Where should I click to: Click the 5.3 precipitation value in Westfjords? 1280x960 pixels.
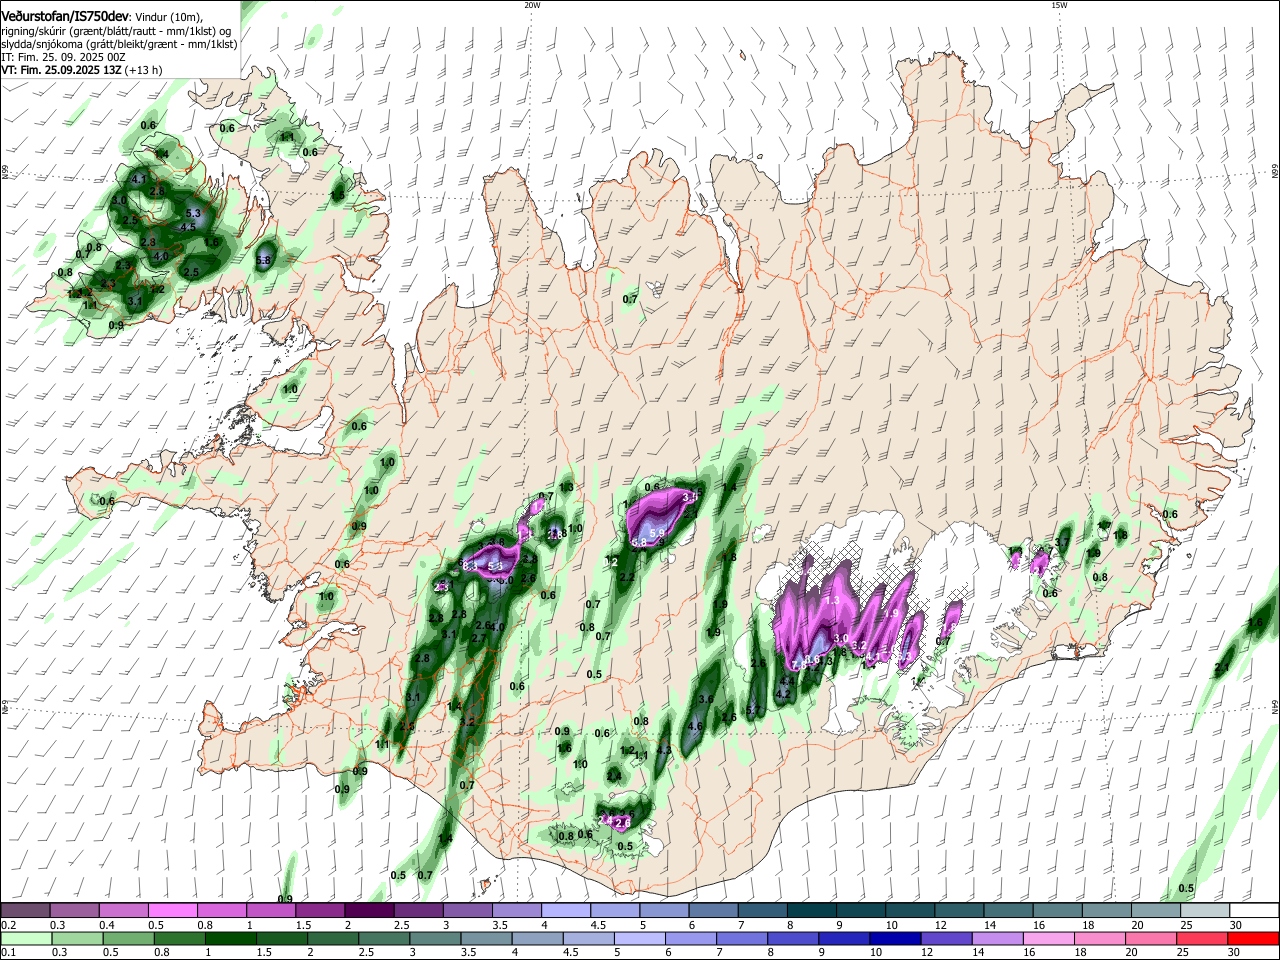[x=194, y=213]
